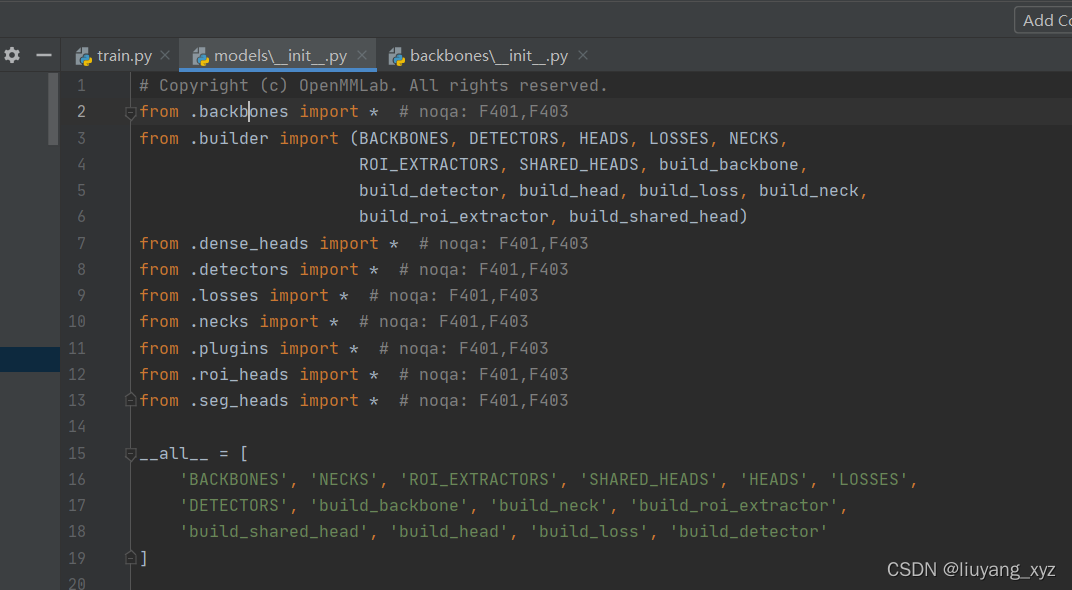
Task: Collapse the __all__ block fold marker
Action: (130, 453)
